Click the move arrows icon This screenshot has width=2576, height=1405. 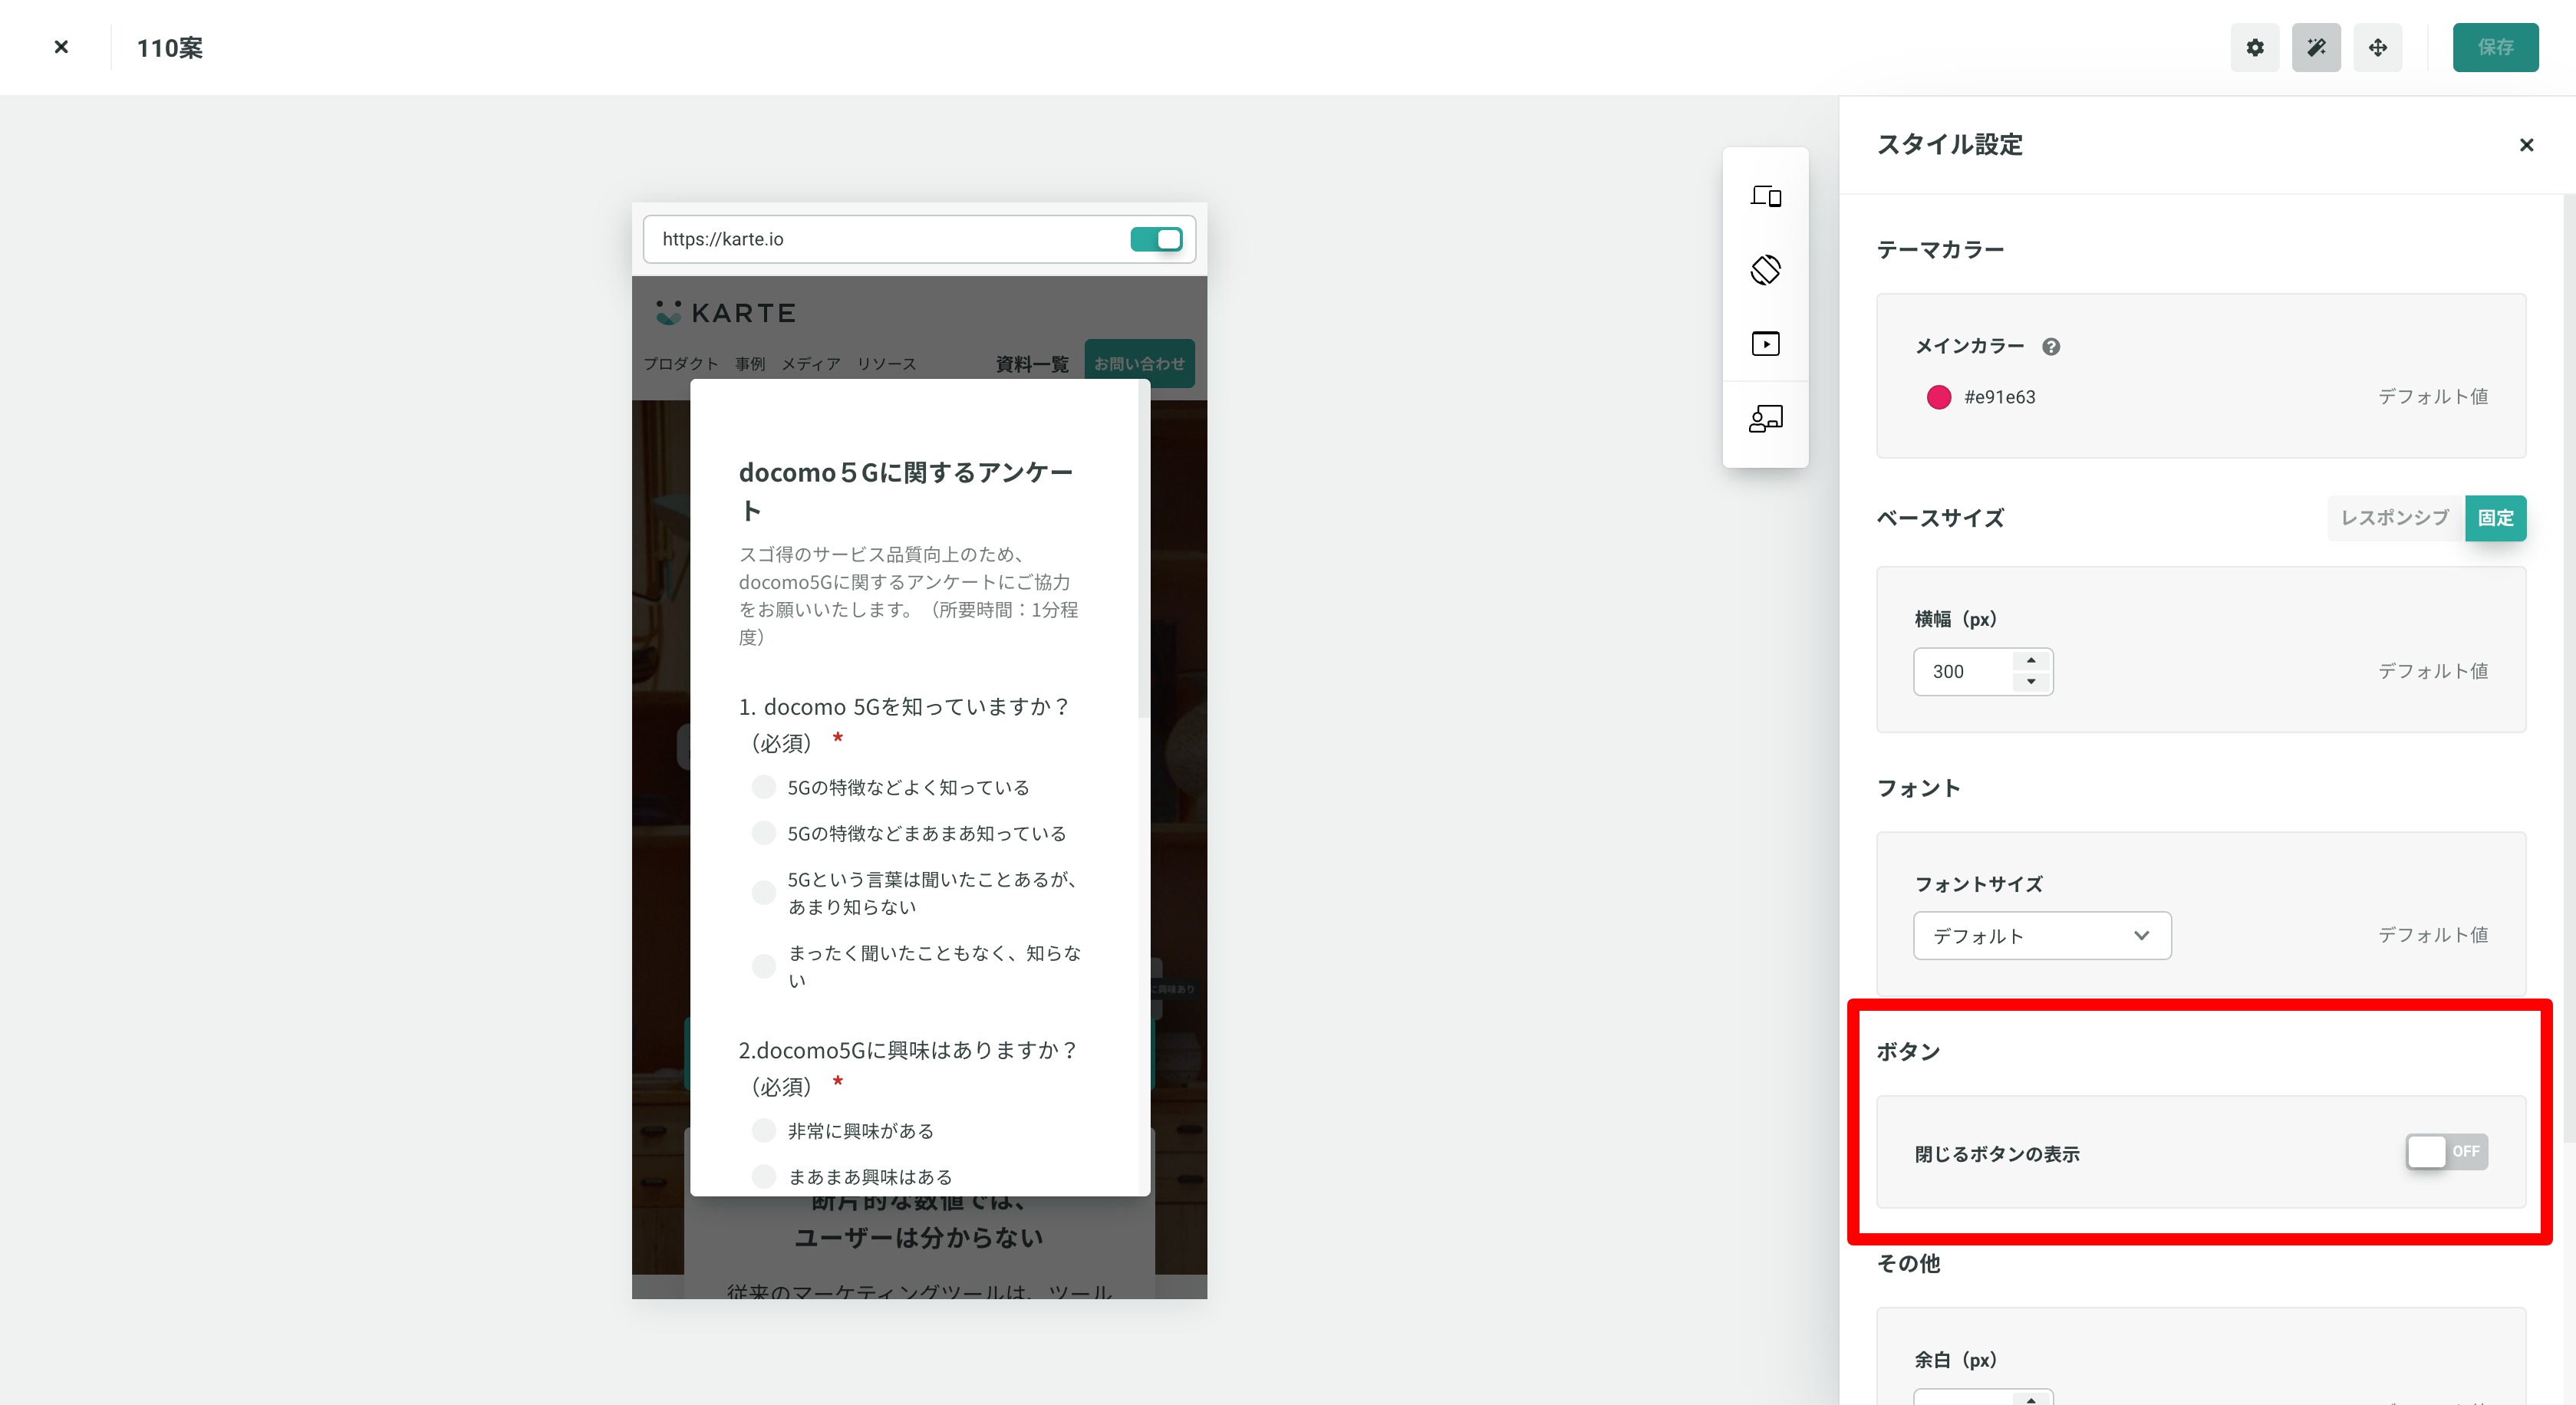click(x=2377, y=47)
